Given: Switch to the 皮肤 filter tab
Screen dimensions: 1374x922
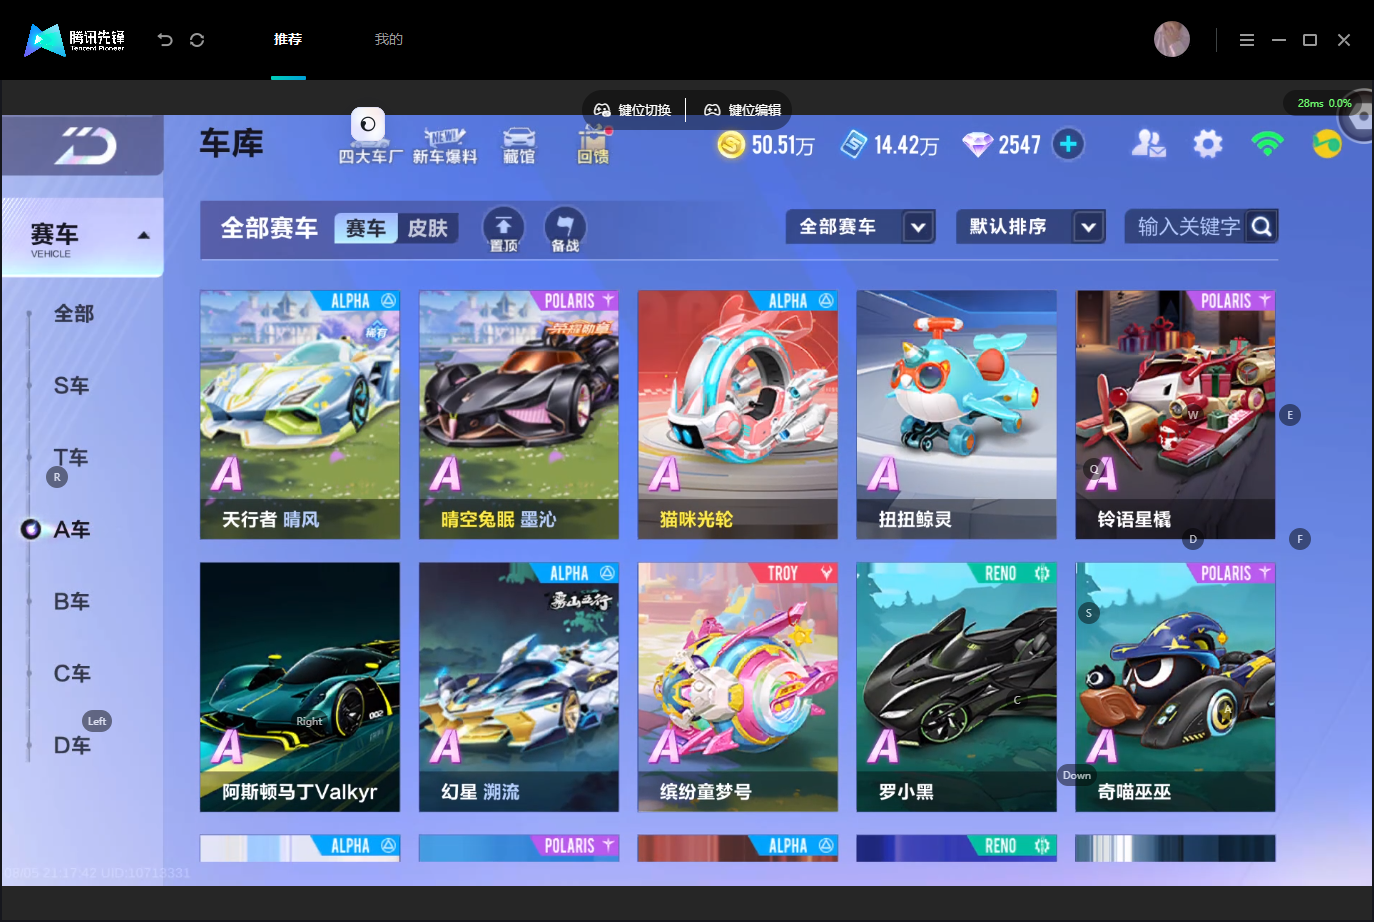Looking at the screenshot, I should point(428,228).
